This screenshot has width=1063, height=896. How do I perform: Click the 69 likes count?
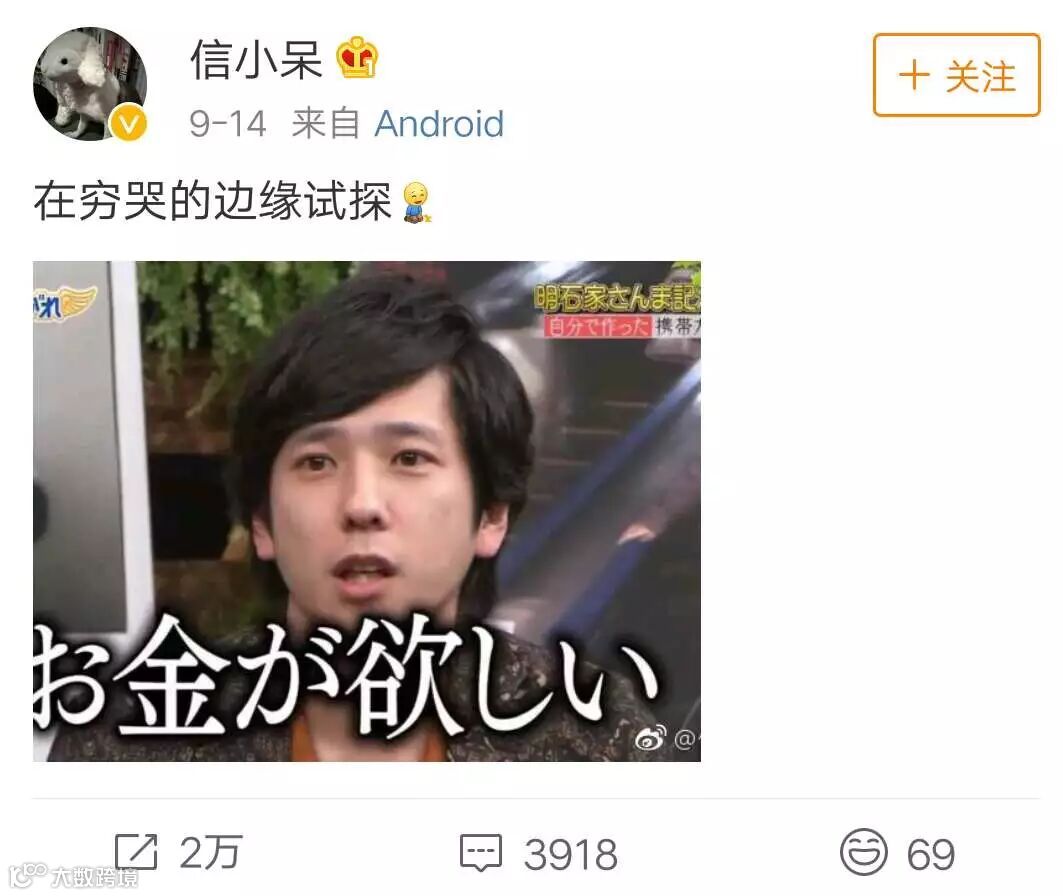click(x=931, y=854)
